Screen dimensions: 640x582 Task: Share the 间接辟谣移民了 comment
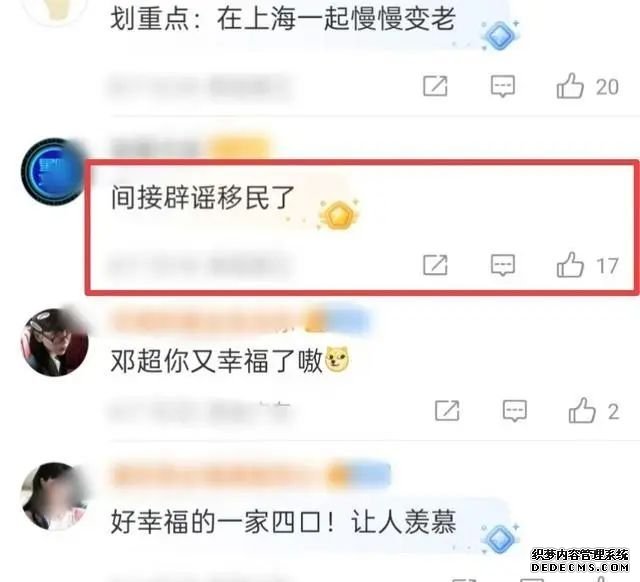[435, 265]
